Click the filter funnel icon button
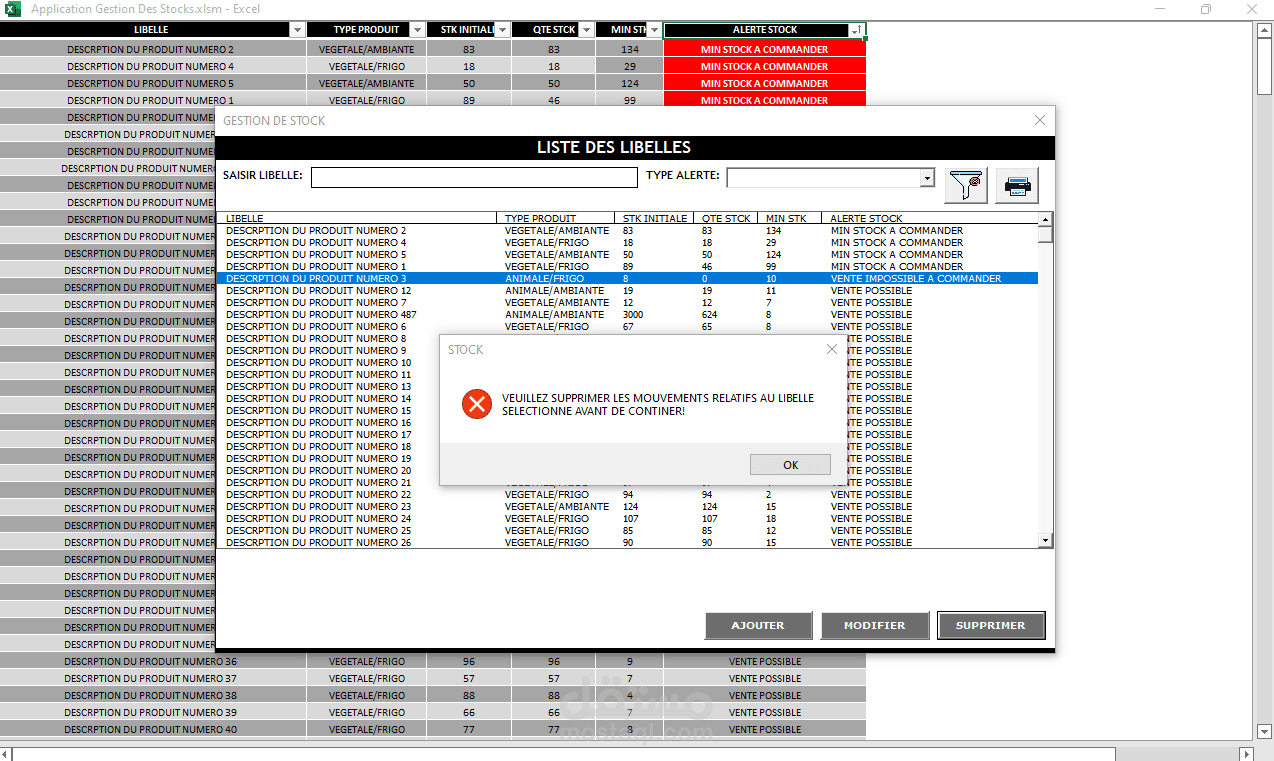 click(967, 185)
